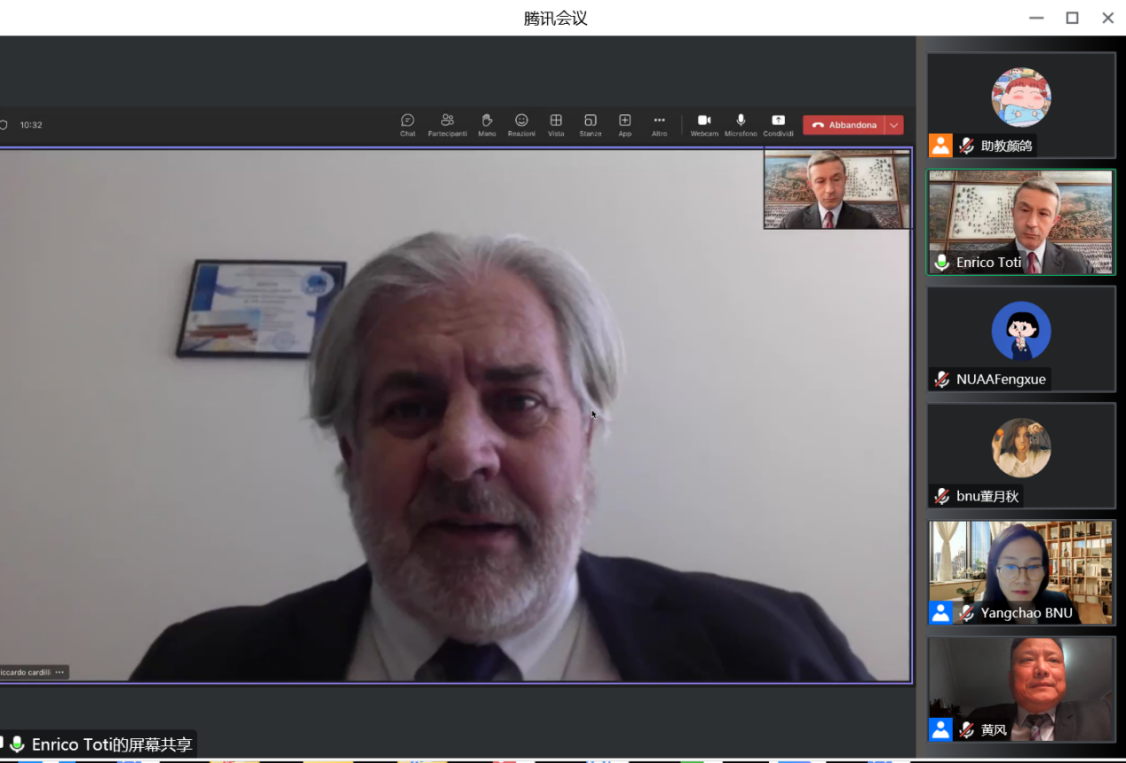Viewport: 1126px width, 763px height.
Task: Select Enrico Toti's video tile in sidebar
Action: [1021, 222]
